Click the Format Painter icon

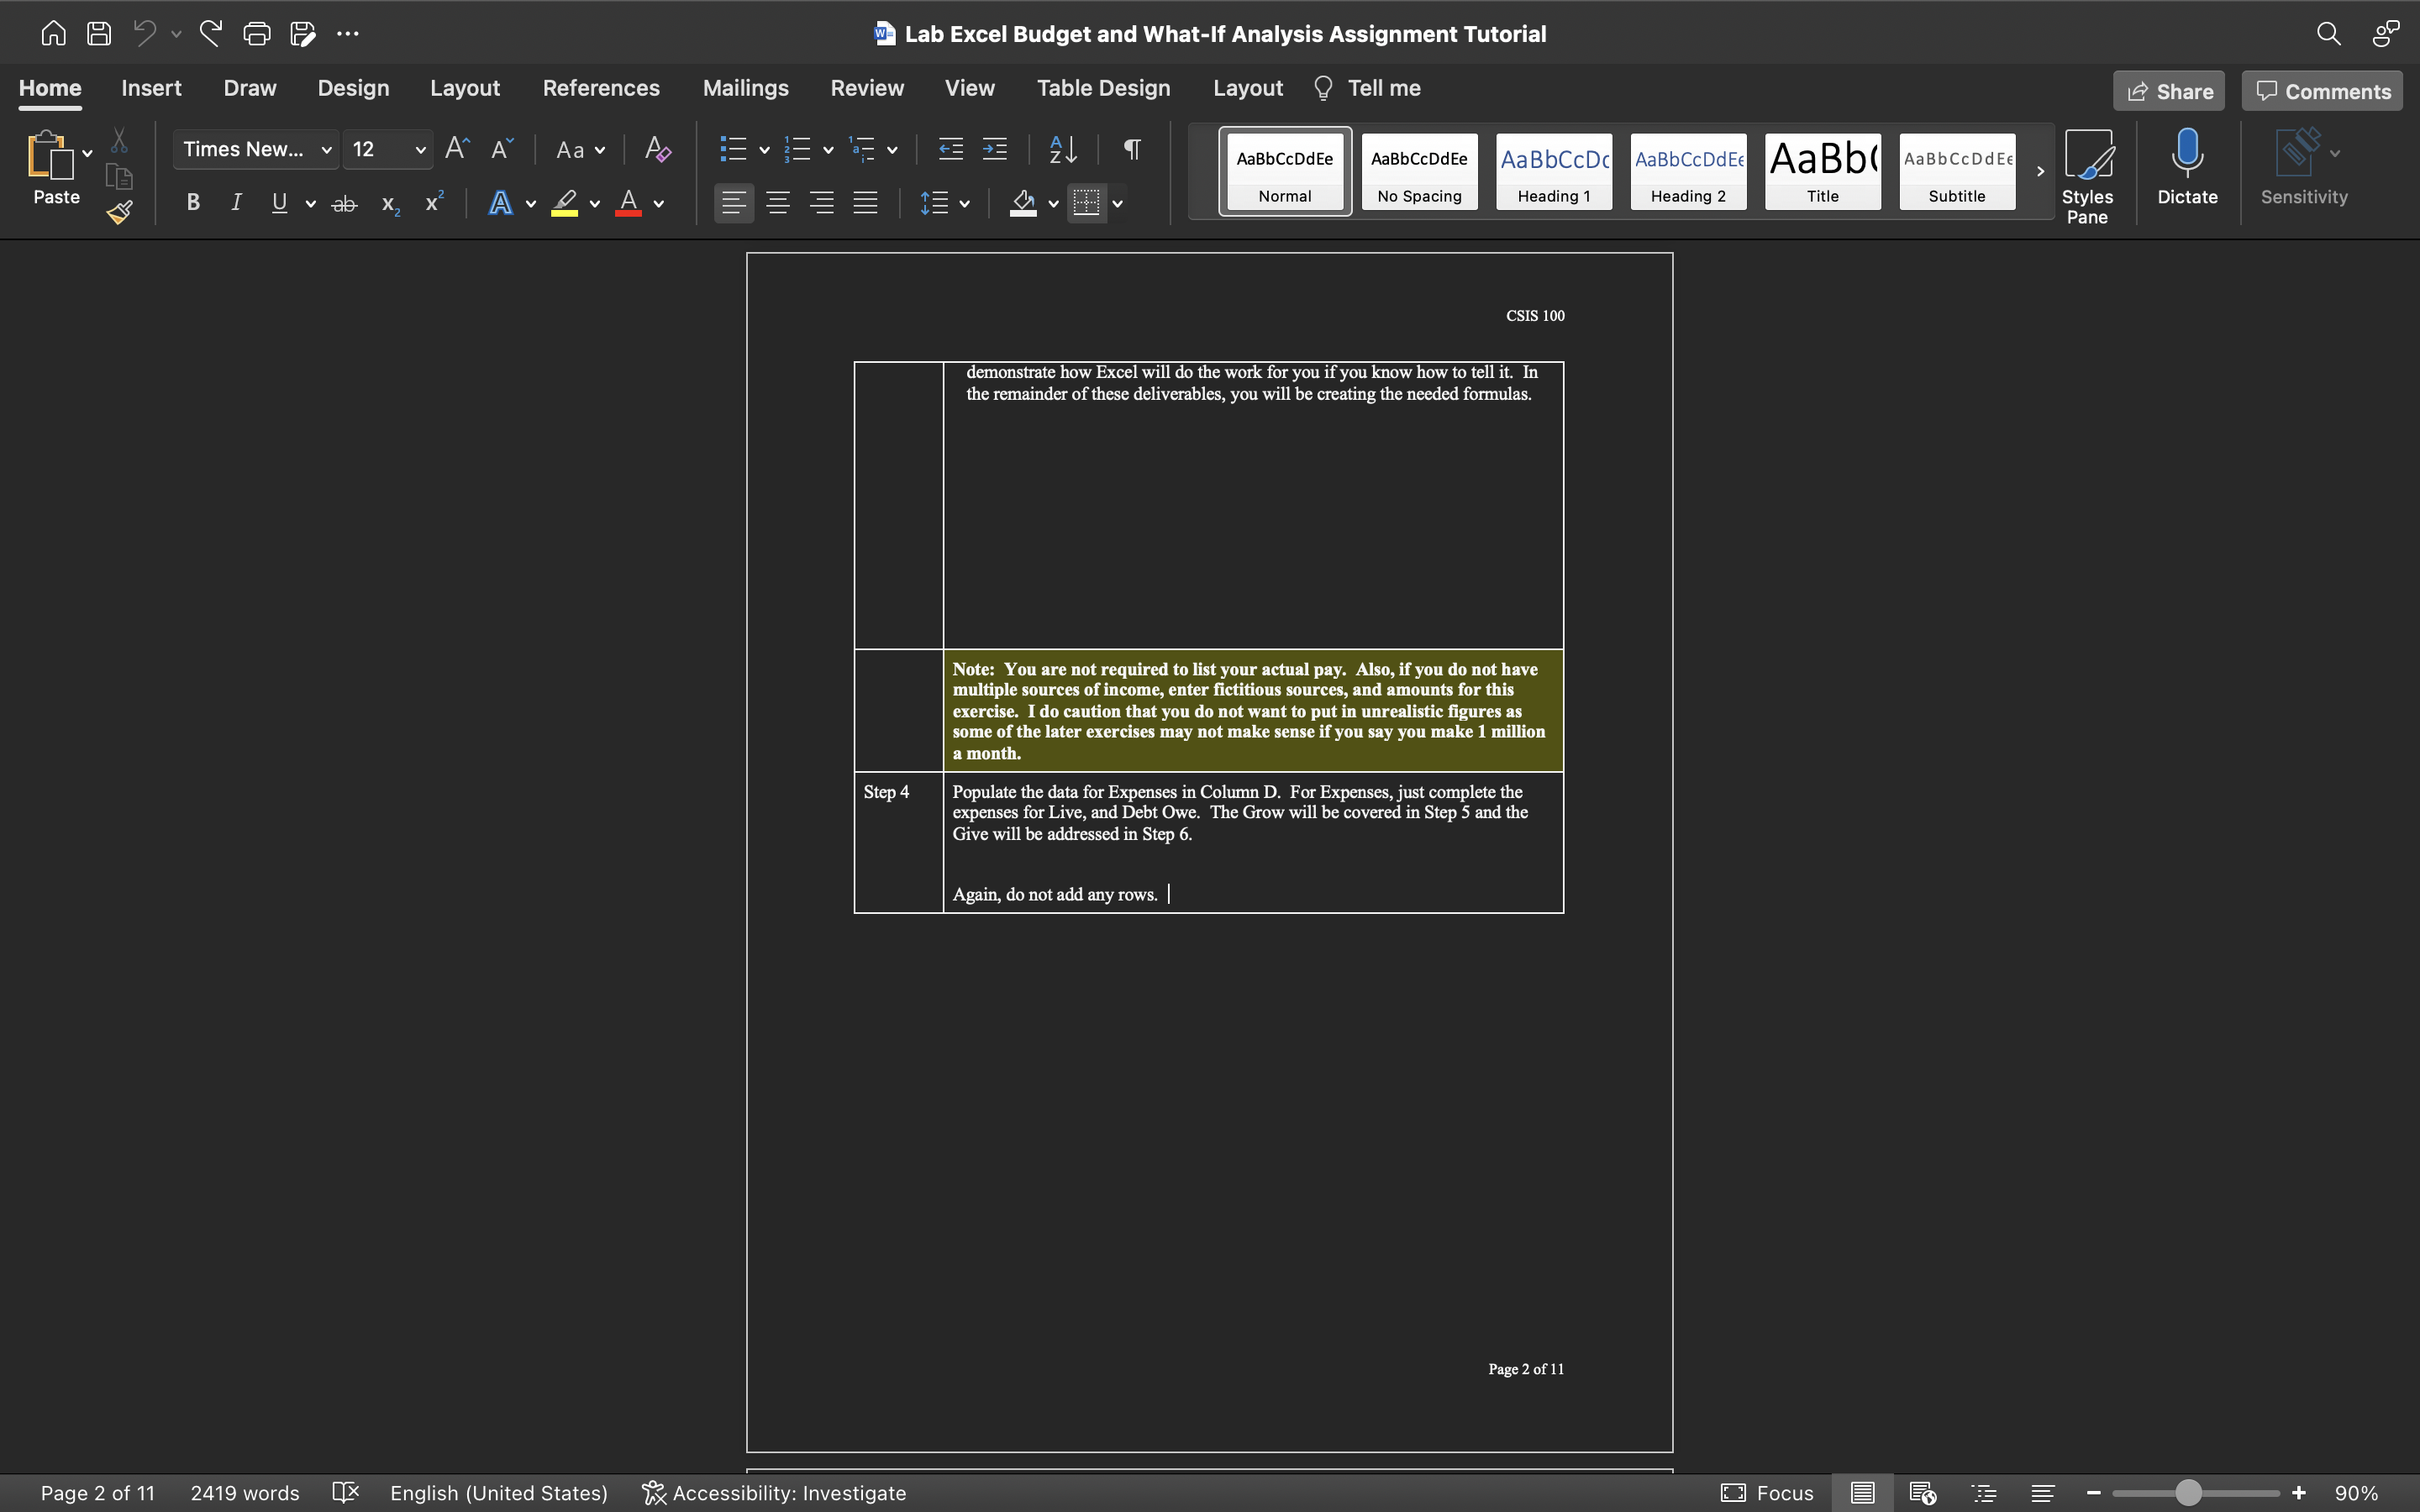(x=119, y=211)
